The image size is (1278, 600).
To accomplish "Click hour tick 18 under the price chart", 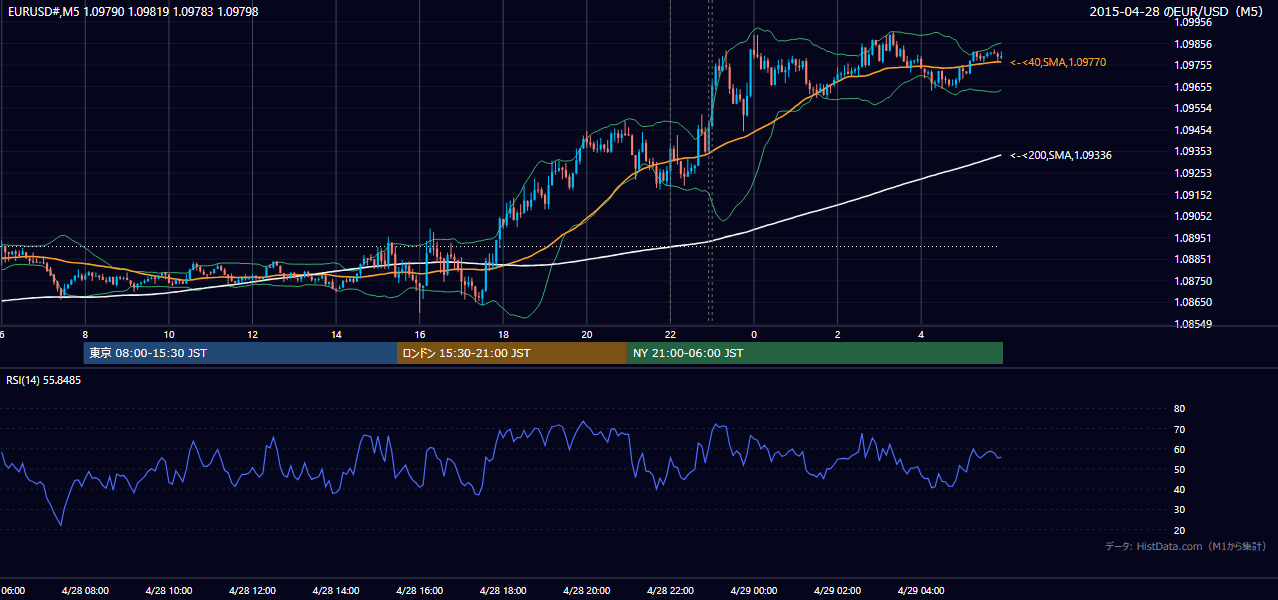I will 503,334.
